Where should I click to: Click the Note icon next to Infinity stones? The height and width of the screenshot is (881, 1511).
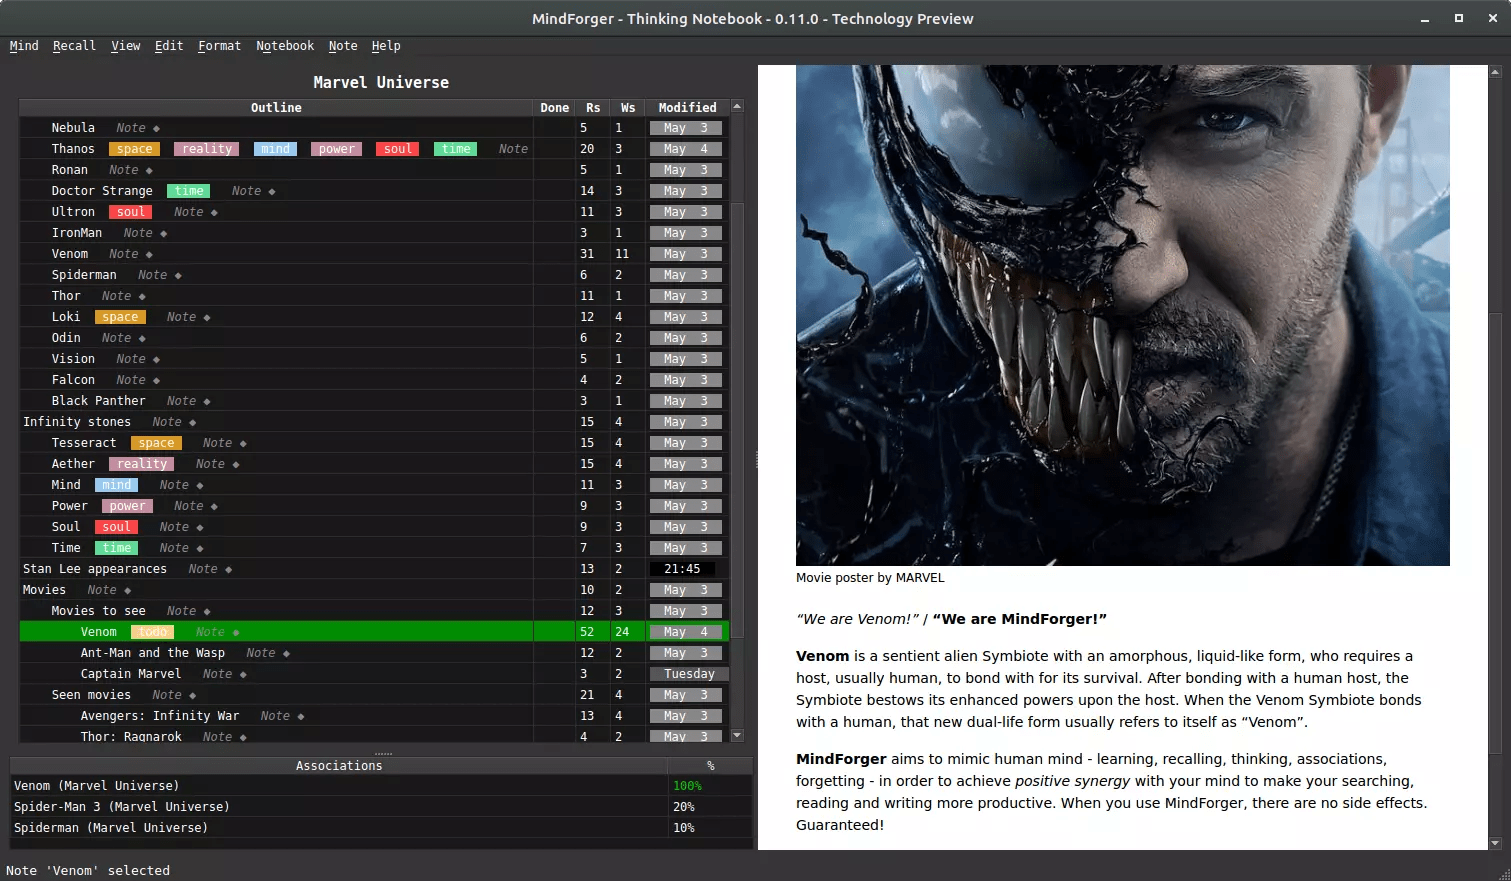166,421
